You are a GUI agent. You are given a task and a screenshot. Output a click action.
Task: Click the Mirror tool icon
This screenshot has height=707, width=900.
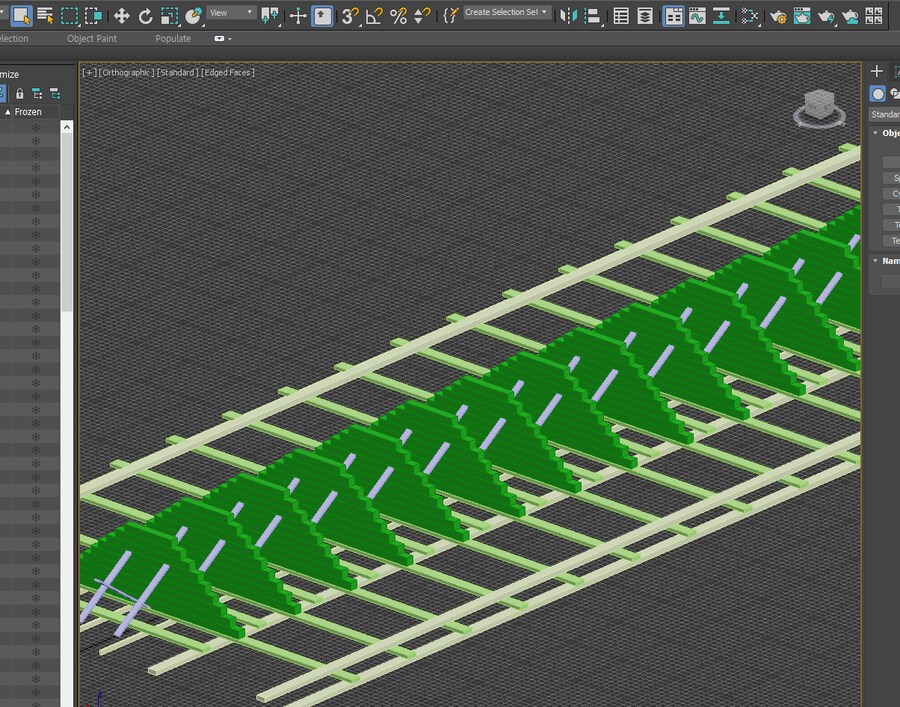pyautogui.click(x=569, y=15)
